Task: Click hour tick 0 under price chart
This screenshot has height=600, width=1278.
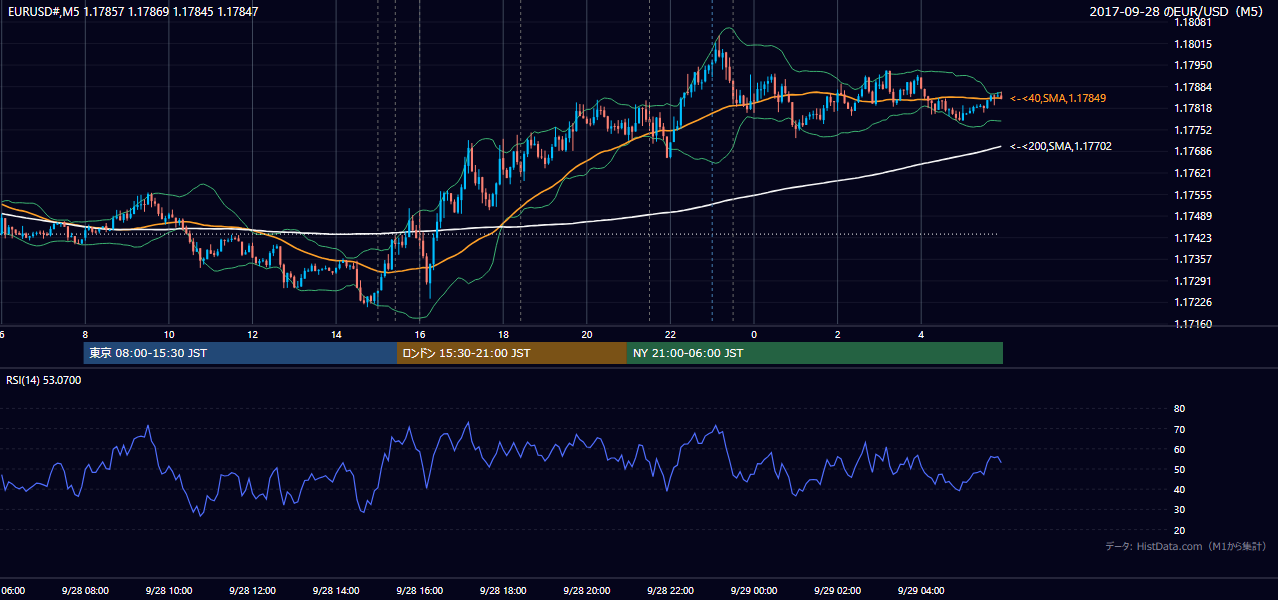Action: click(754, 334)
